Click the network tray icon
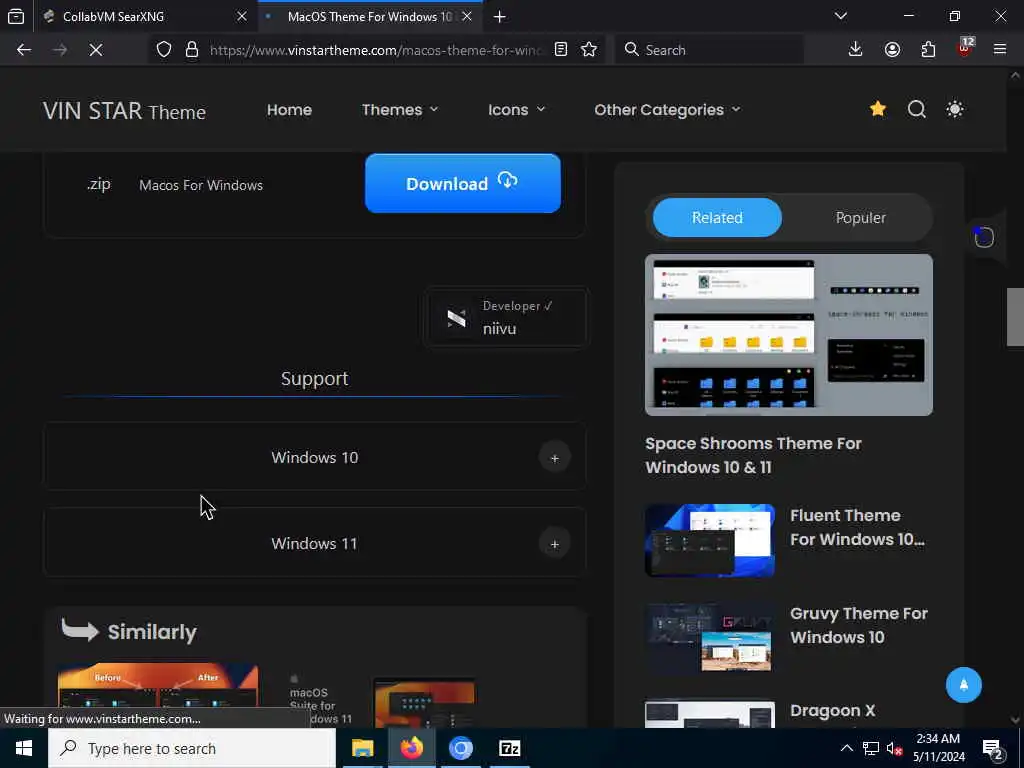The image size is (1024, 768). tap(871, 749)
